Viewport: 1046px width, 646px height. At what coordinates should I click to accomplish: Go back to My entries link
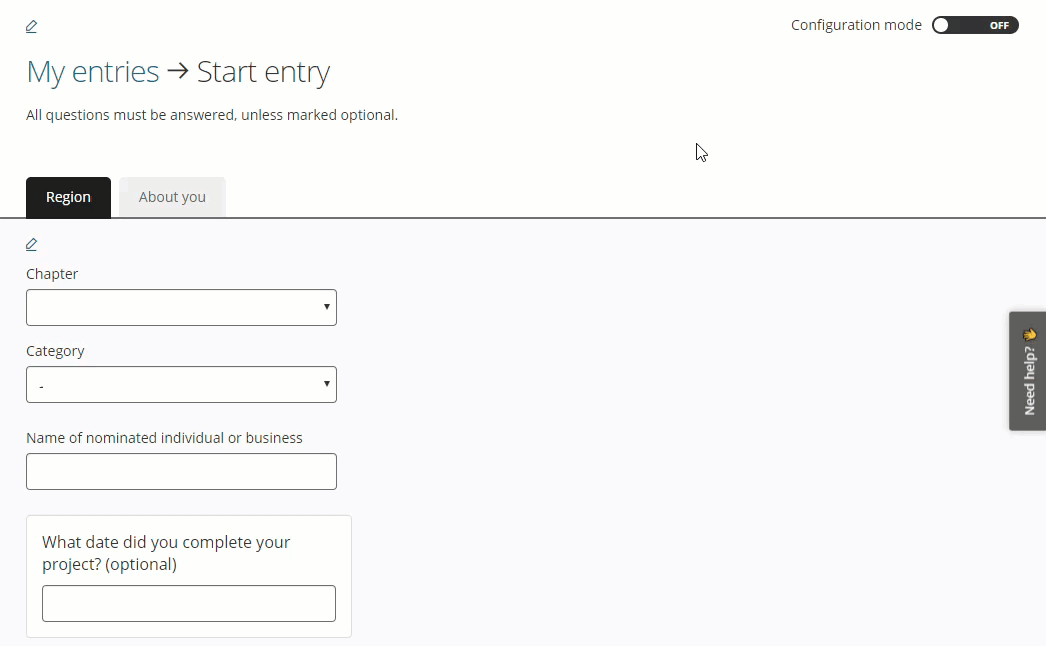92,72
